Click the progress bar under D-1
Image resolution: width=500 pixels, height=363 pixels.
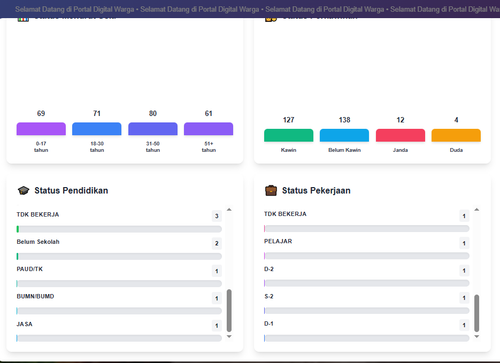click(367, 338)
